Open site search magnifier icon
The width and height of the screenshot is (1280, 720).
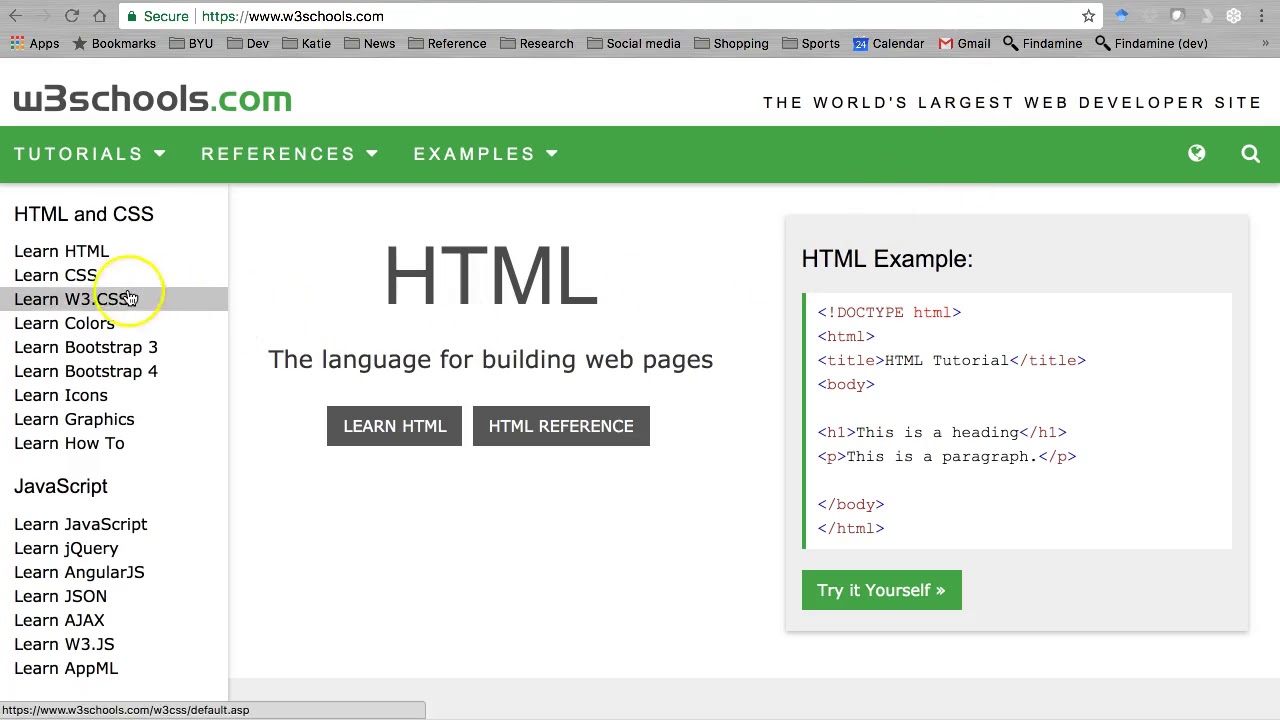(x=1250, y=153)
